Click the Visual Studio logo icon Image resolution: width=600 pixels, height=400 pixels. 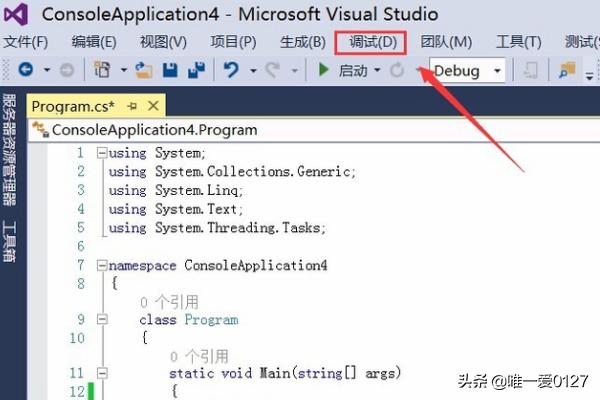[16, 14]
